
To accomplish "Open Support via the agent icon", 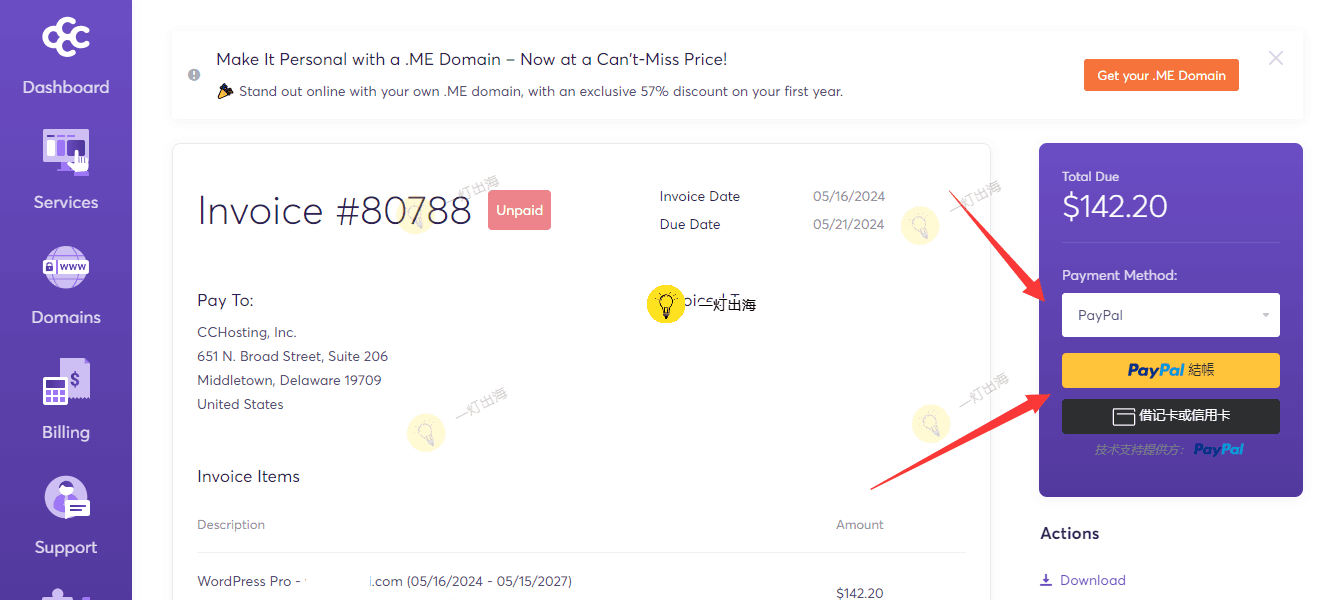I will tap(66, 497).
